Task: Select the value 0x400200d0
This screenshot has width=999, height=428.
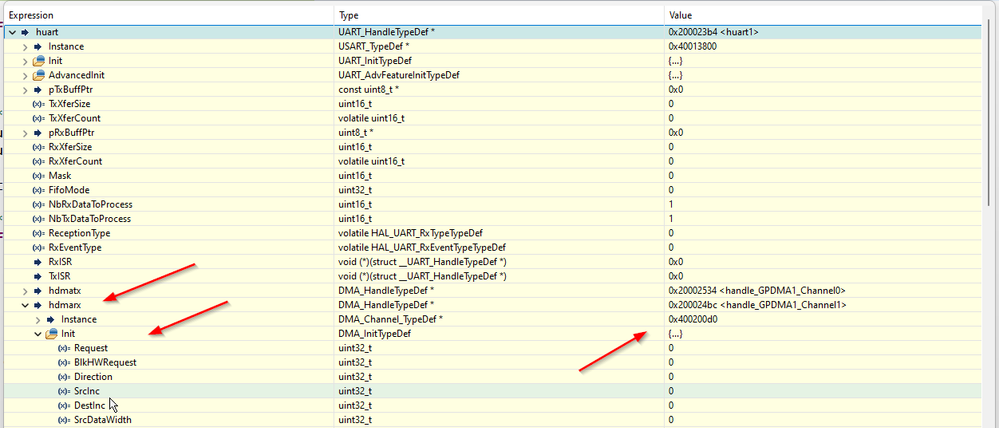Action: (693, 320)
